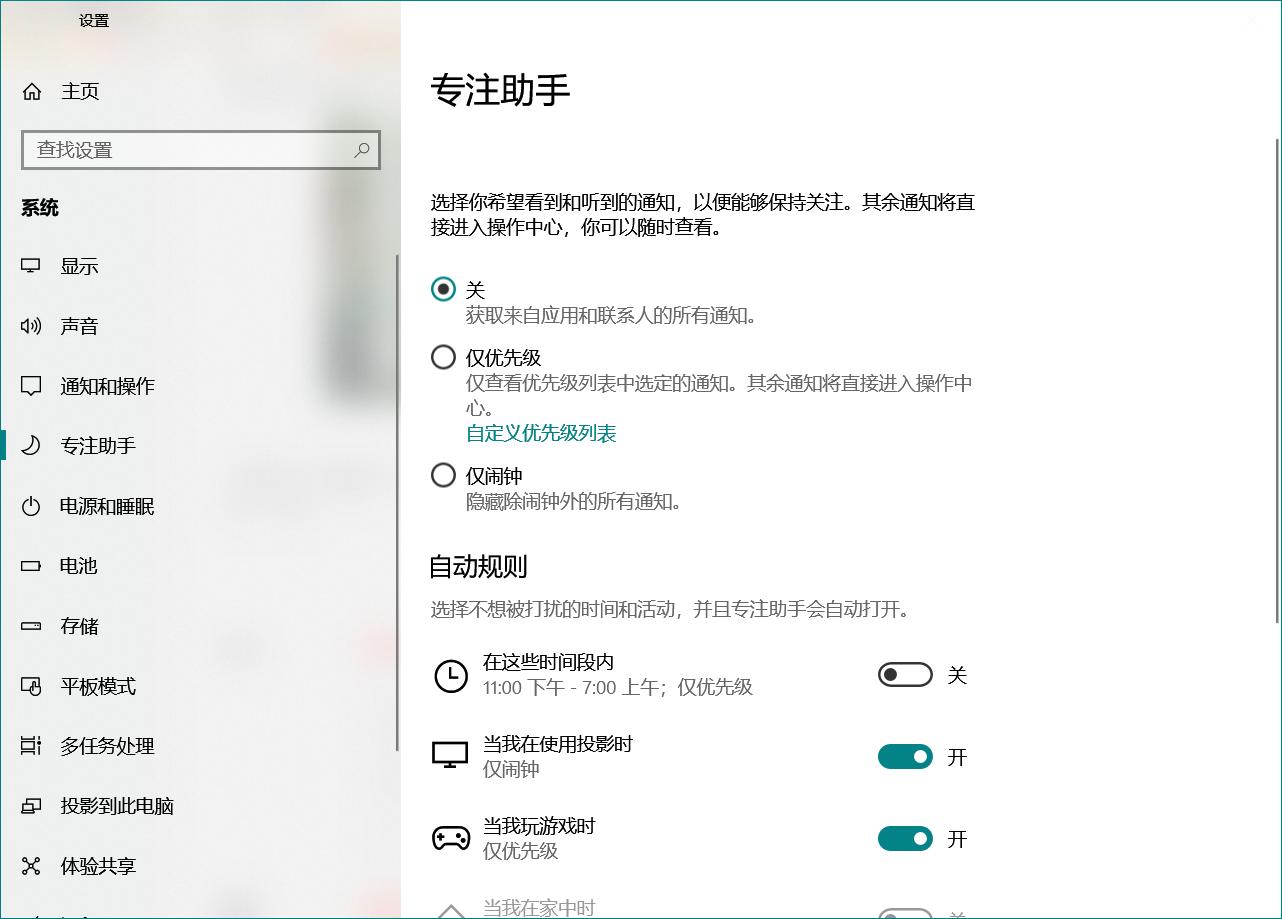Open 电源和睡眠 from the sidebar
This screenshot has height=919, width=1282.
coord(105,506)
